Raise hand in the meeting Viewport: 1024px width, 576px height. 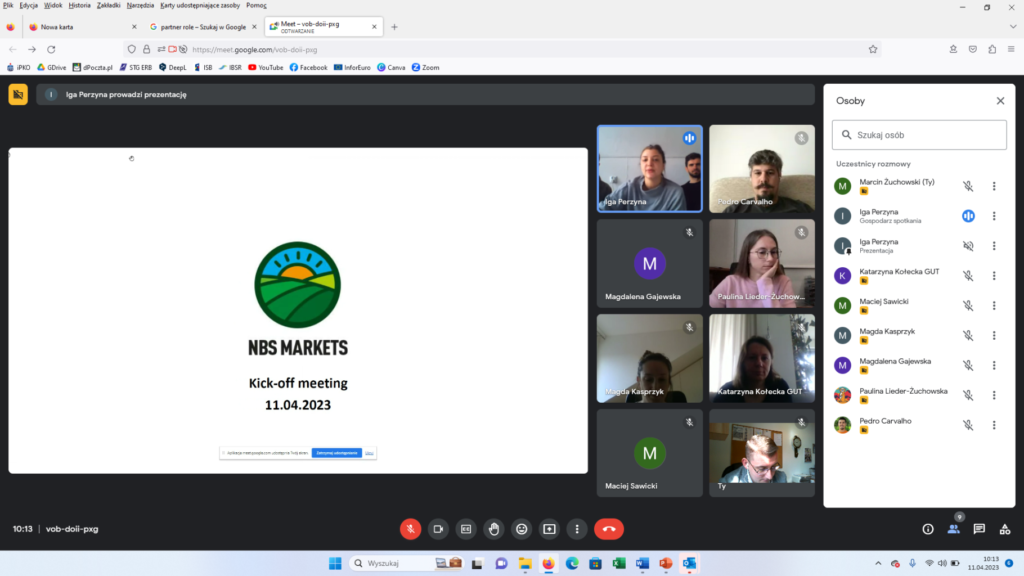click(x=494, y=529)
